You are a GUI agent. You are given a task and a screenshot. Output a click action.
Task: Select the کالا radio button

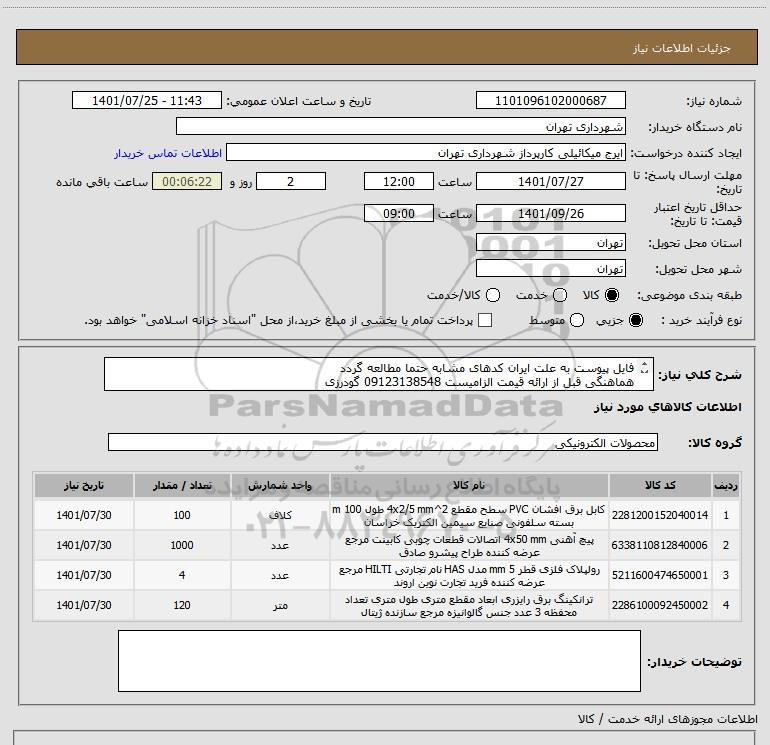(x=612, y=295)
